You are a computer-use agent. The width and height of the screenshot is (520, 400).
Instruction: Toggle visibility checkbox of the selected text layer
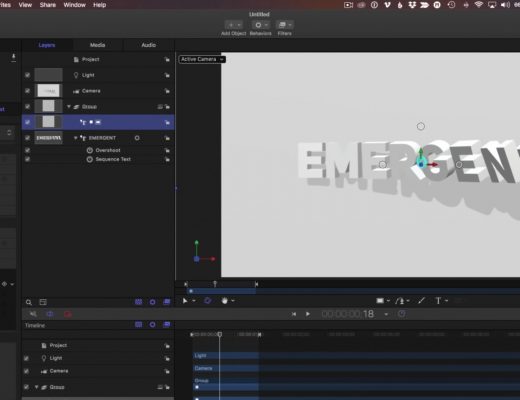(x=27, y=122)
